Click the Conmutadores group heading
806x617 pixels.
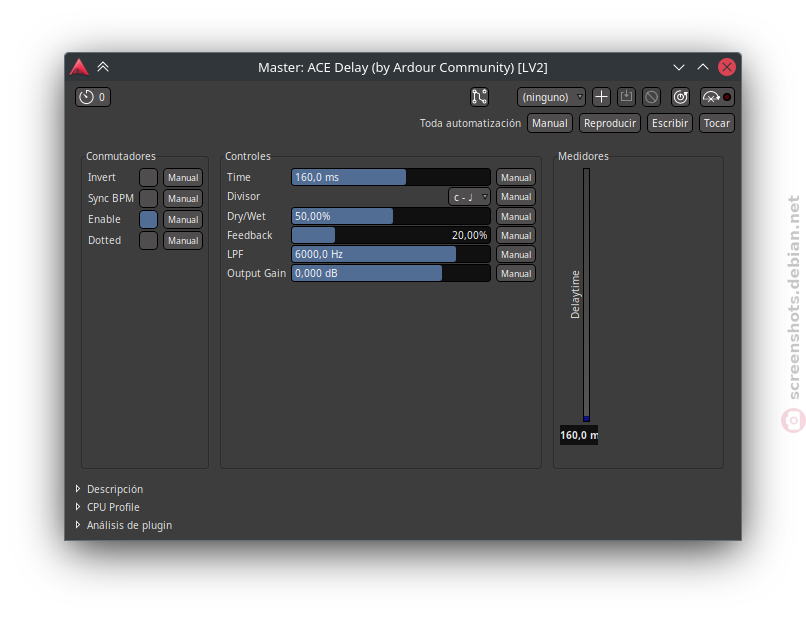pyautogui.click(x=121, y=156)
